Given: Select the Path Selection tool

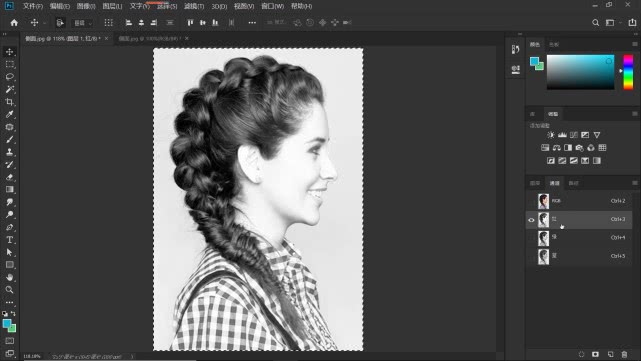Looking at the screenshot, I should coord(9,252).
